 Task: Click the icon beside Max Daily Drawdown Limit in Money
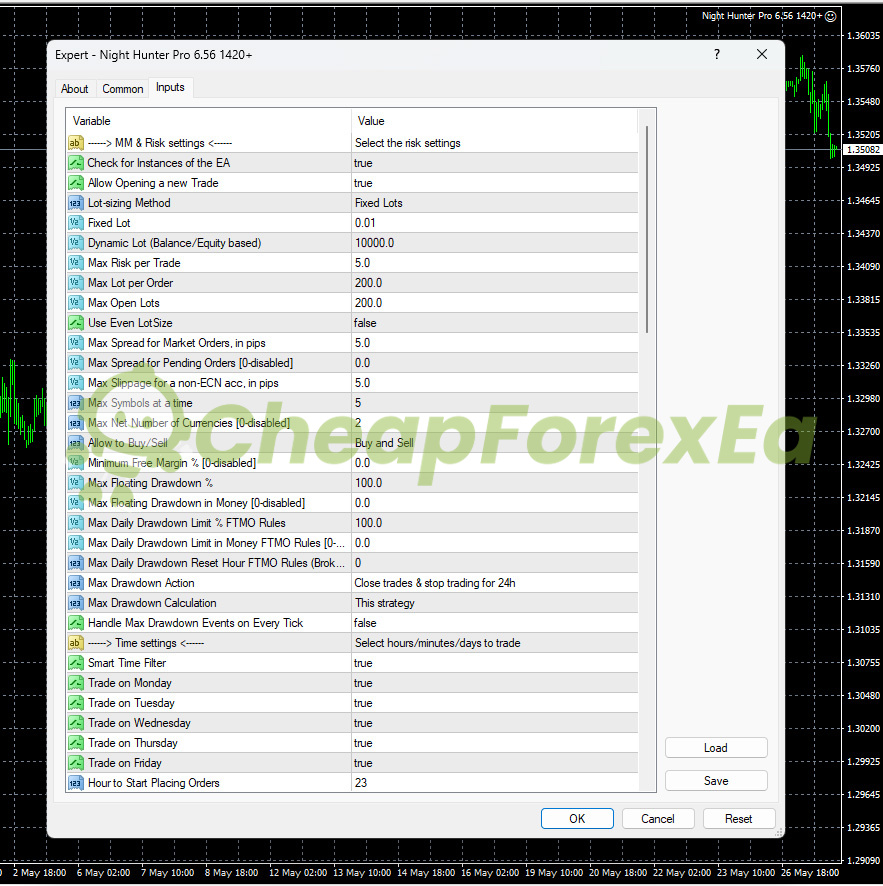[76, 543]
